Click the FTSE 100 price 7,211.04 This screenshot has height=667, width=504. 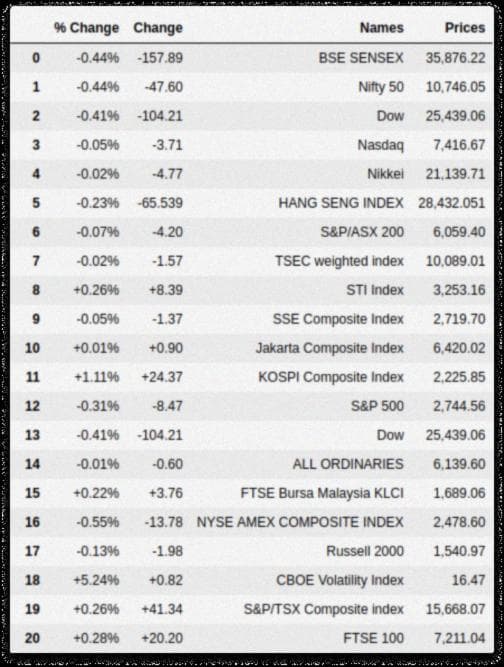pyautogui.click(x=459, y=638)
